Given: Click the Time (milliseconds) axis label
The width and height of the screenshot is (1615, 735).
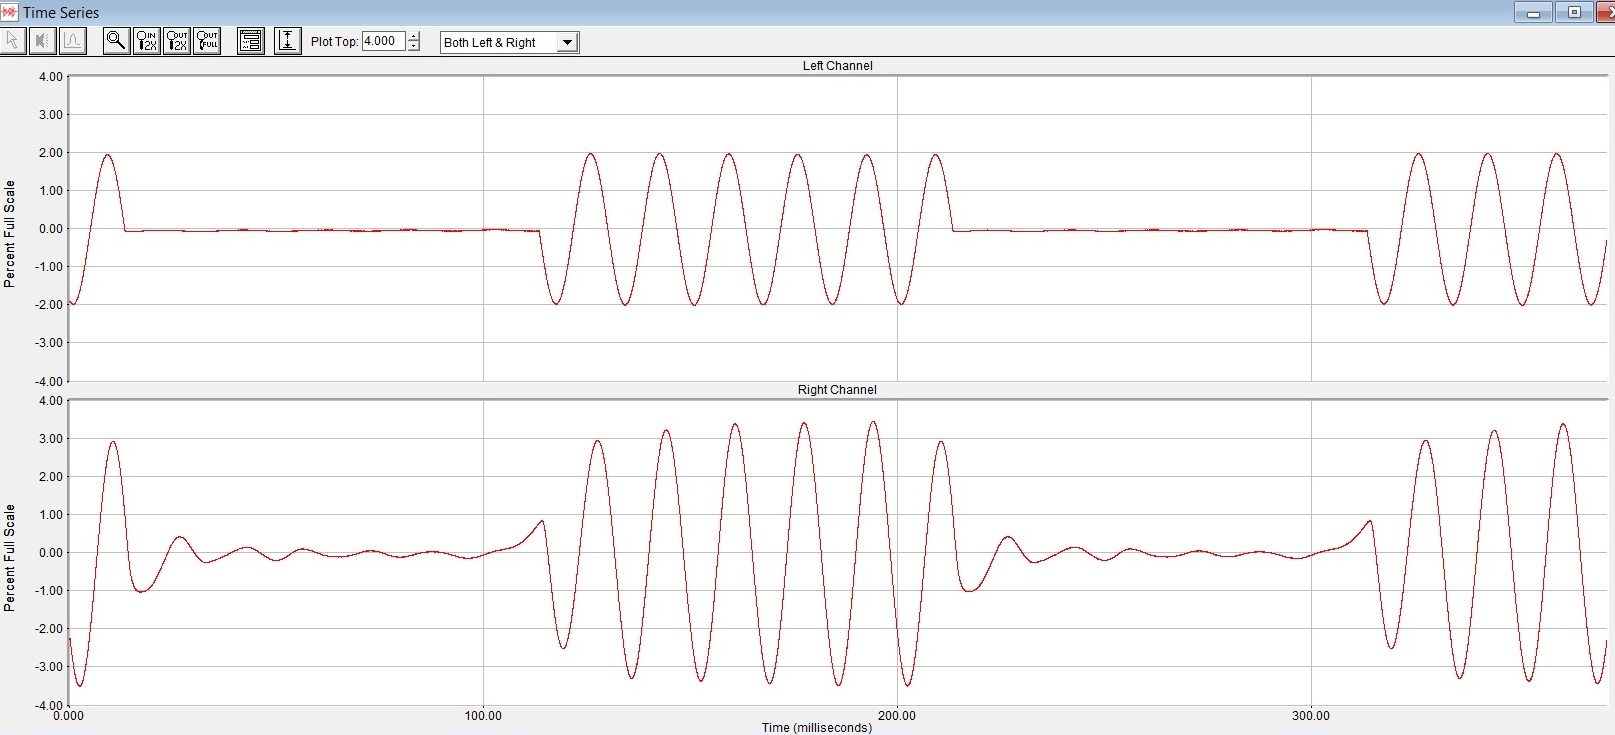Looking at the screenshot, I should pos(816,727).
